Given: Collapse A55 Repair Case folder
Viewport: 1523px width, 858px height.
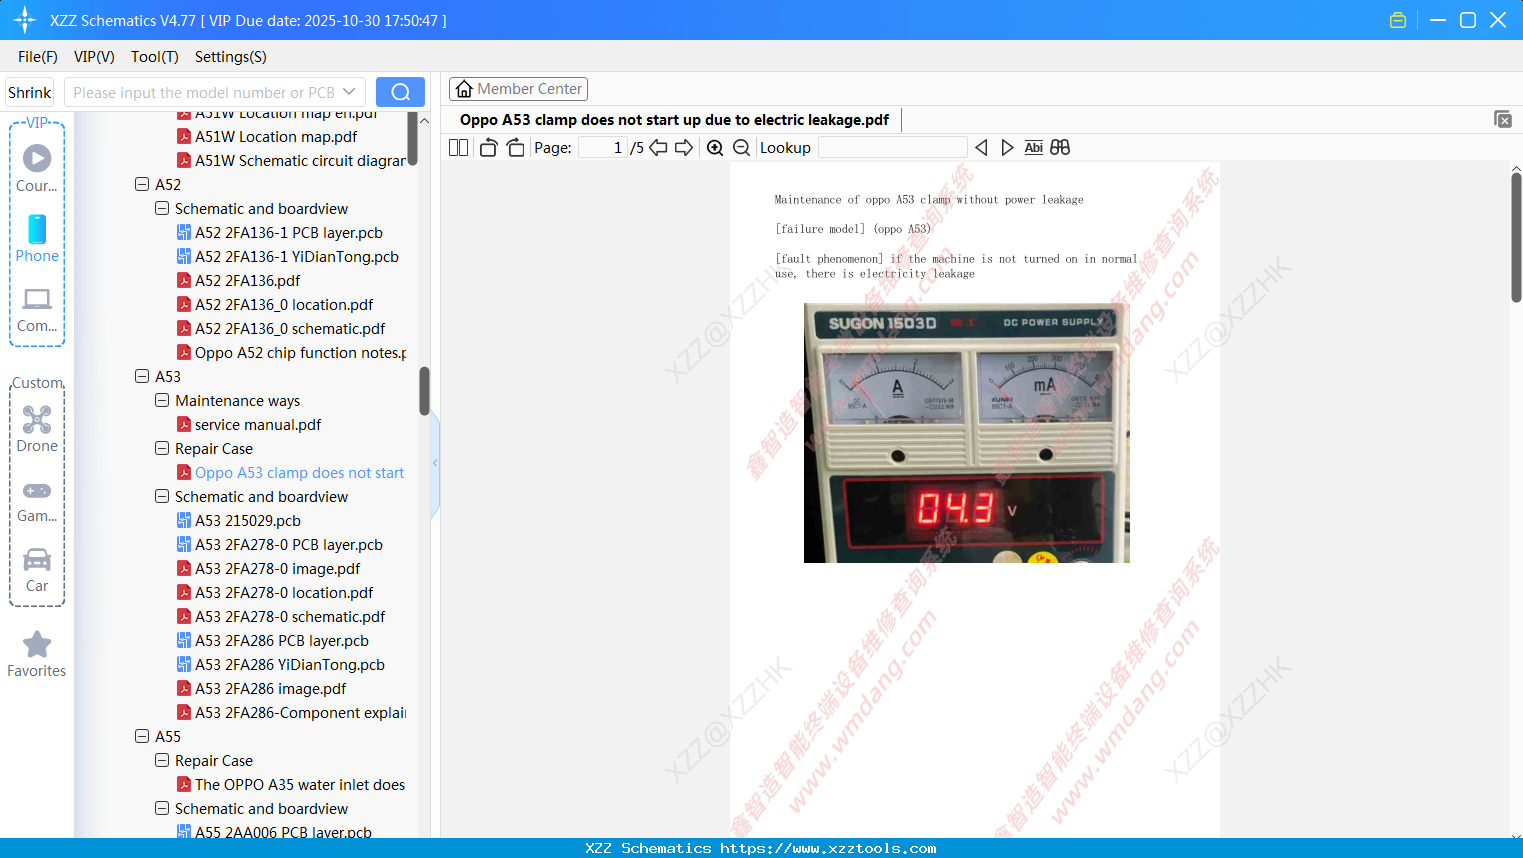Looking at the screenshot, I should pyautogui.click(x=162, y=761).
